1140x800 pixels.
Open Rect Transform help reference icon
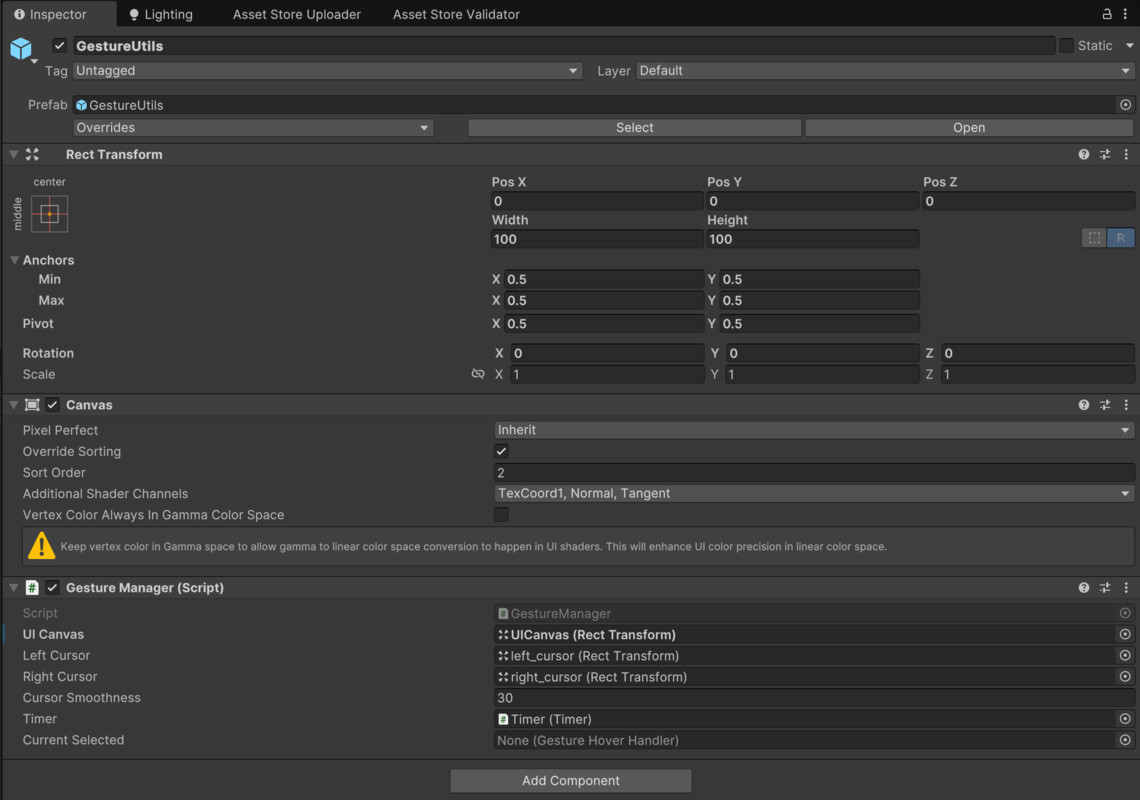tap(1084, 155)
